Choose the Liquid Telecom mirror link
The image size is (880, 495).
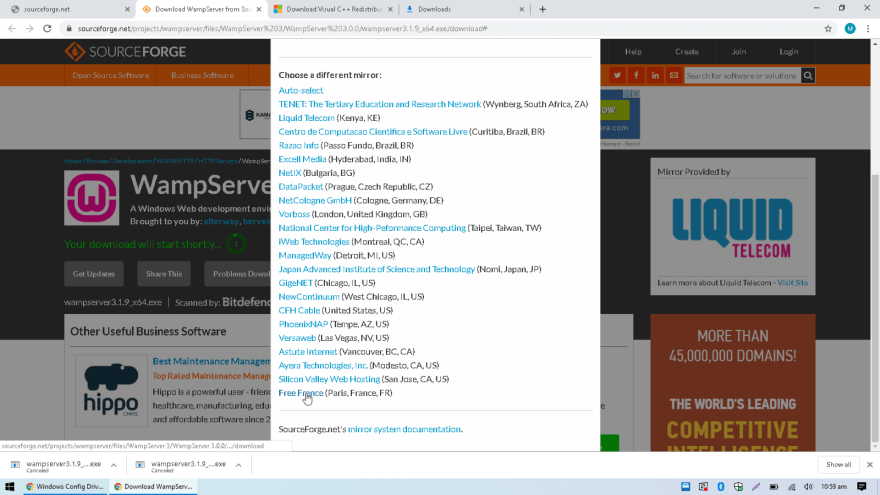point(306,118)
